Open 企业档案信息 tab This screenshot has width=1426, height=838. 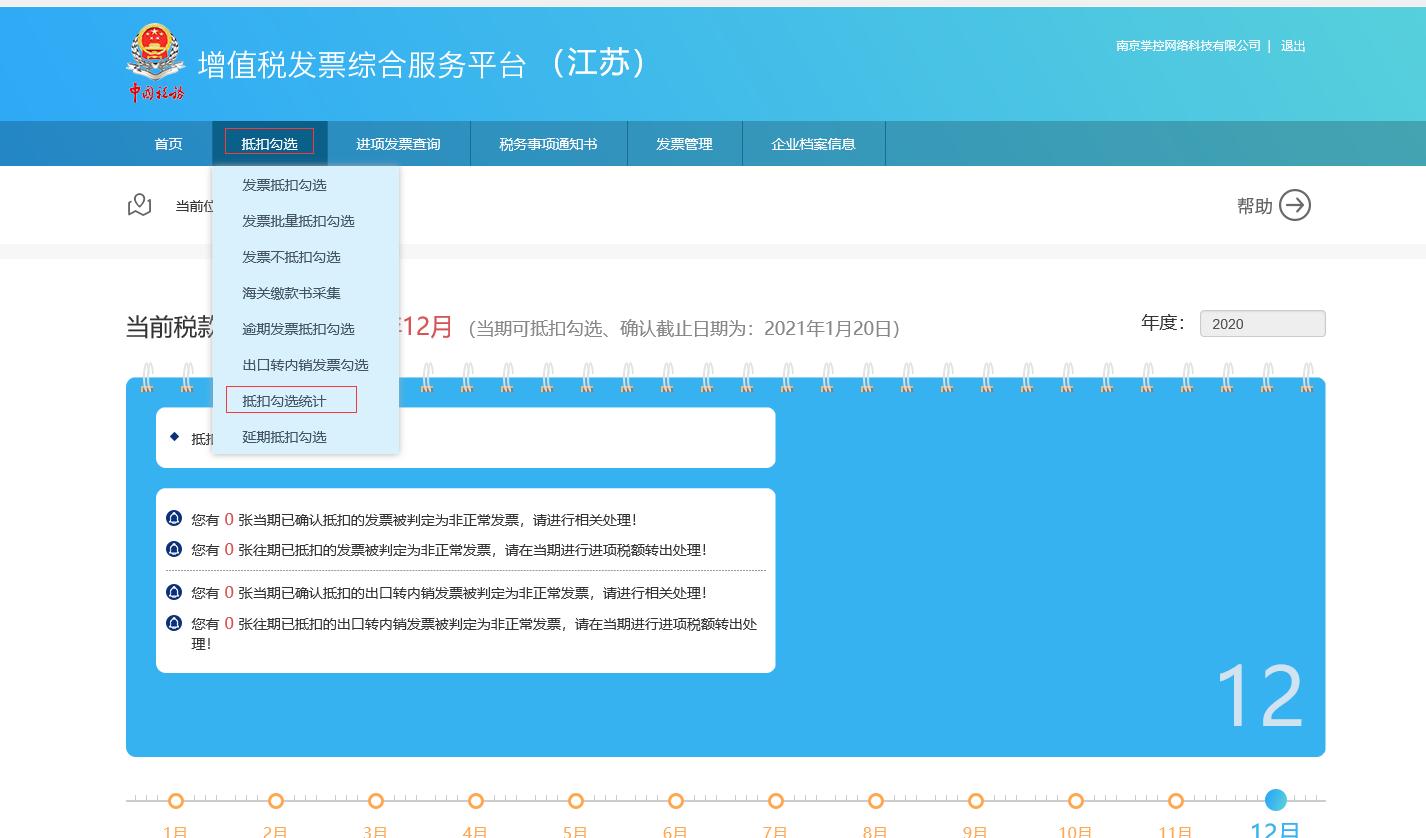(x=813, y=144)
